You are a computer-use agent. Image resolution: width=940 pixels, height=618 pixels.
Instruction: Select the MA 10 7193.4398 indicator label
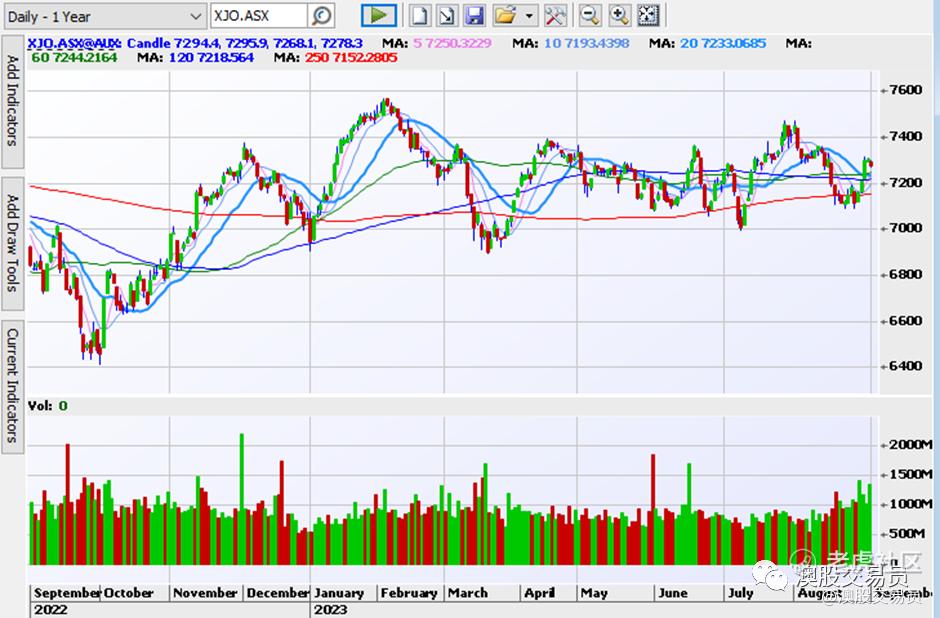point(571,44)
